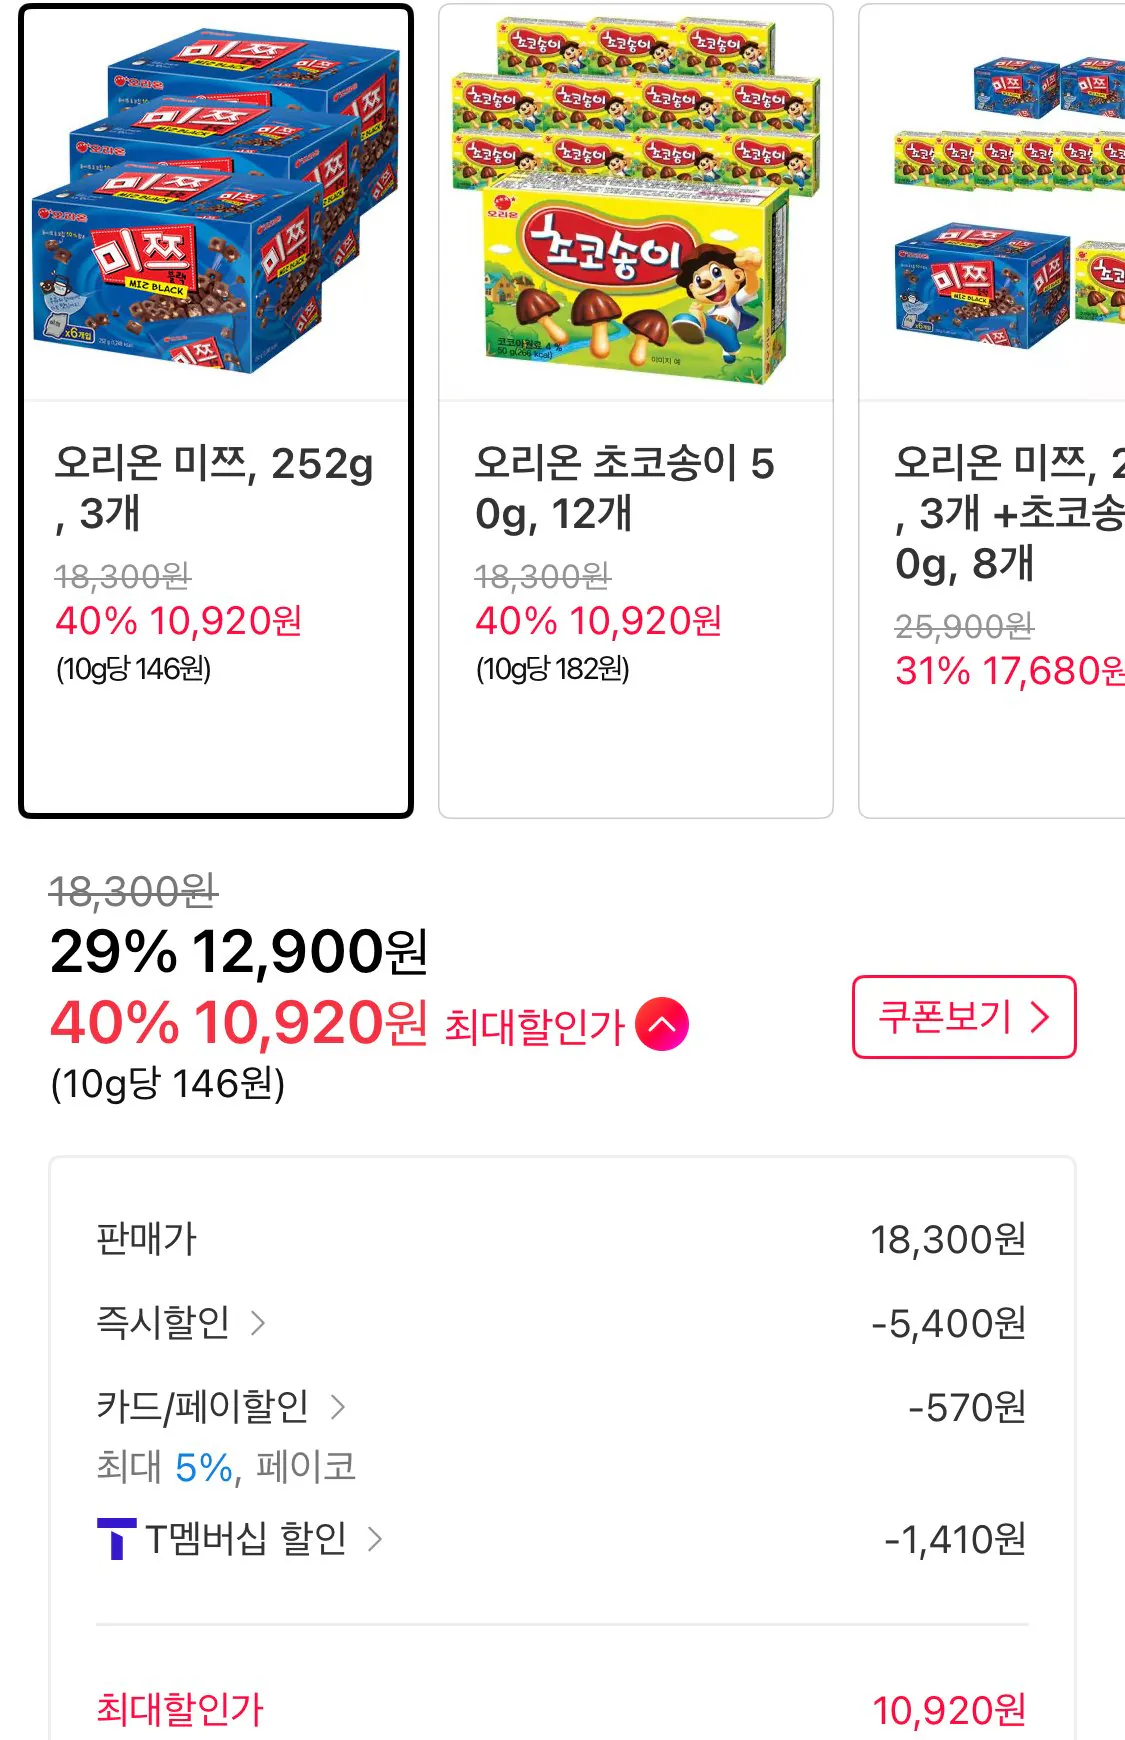Expand T멤버십 할인 details chevron
Image resolution: width=1125 pixels, height=1740 pixels.
pyautogui.click(x=375, y=1539)
